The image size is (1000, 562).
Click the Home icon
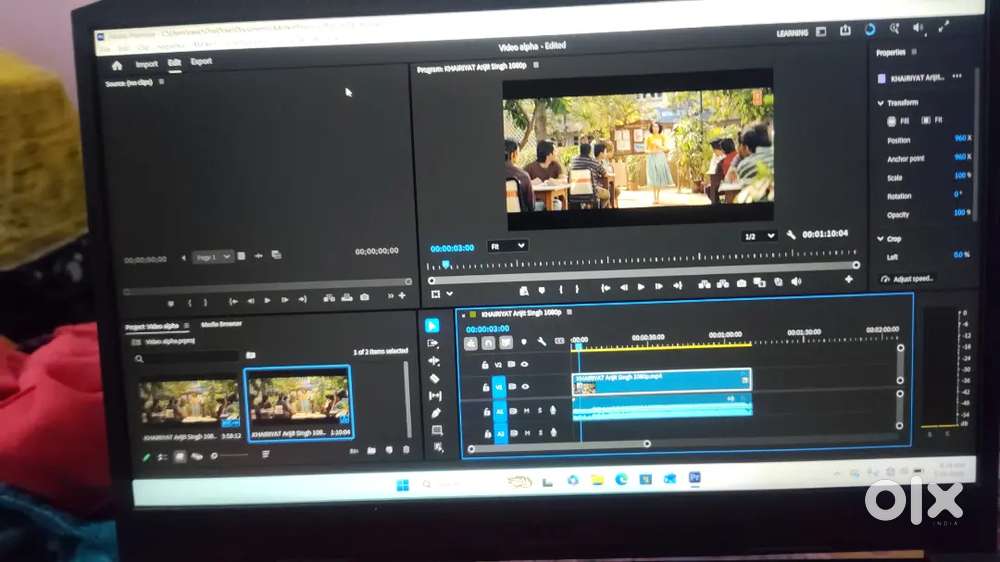117,66
